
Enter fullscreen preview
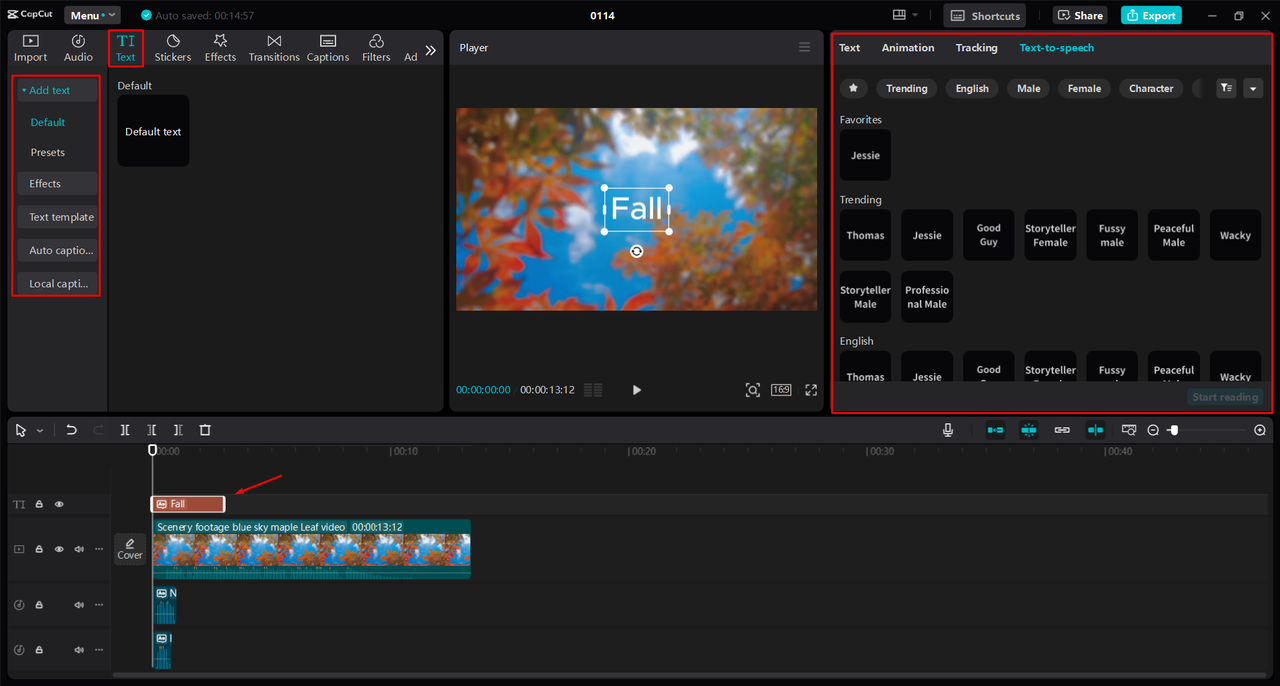(811, 390)
